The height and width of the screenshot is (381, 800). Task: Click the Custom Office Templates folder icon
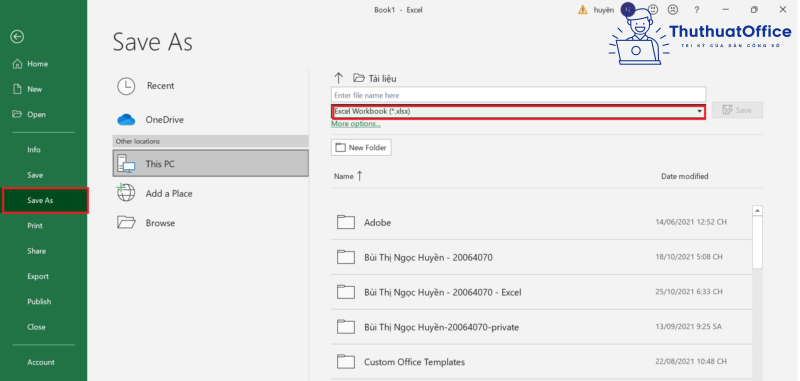click(345, 362)
